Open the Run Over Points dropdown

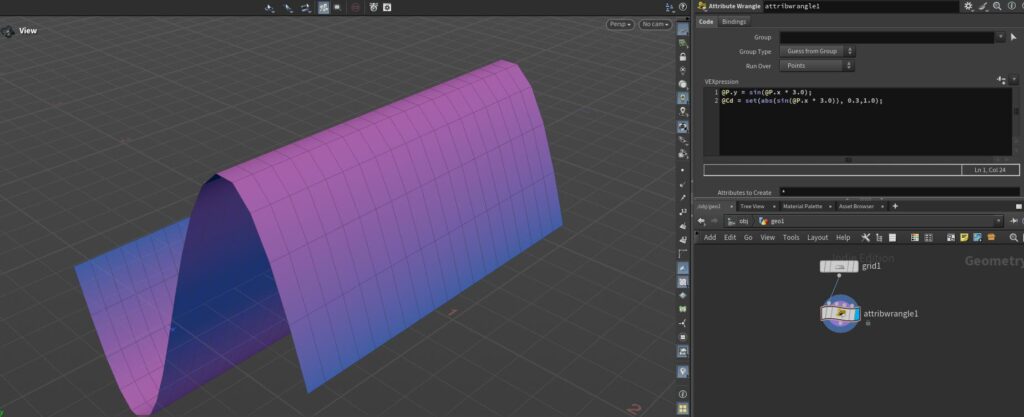(x=816, y=66)
